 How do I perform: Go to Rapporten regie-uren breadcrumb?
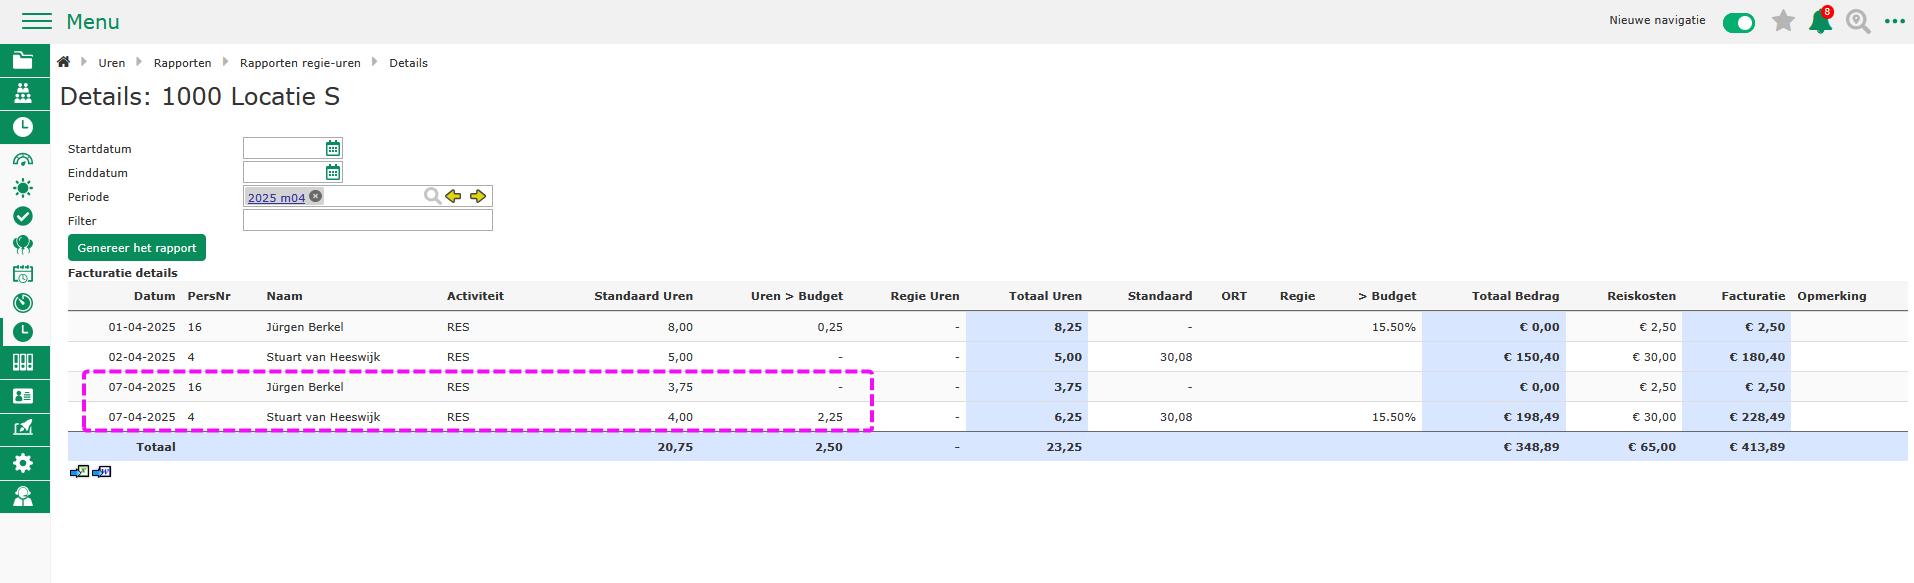[x=300, y=63]
